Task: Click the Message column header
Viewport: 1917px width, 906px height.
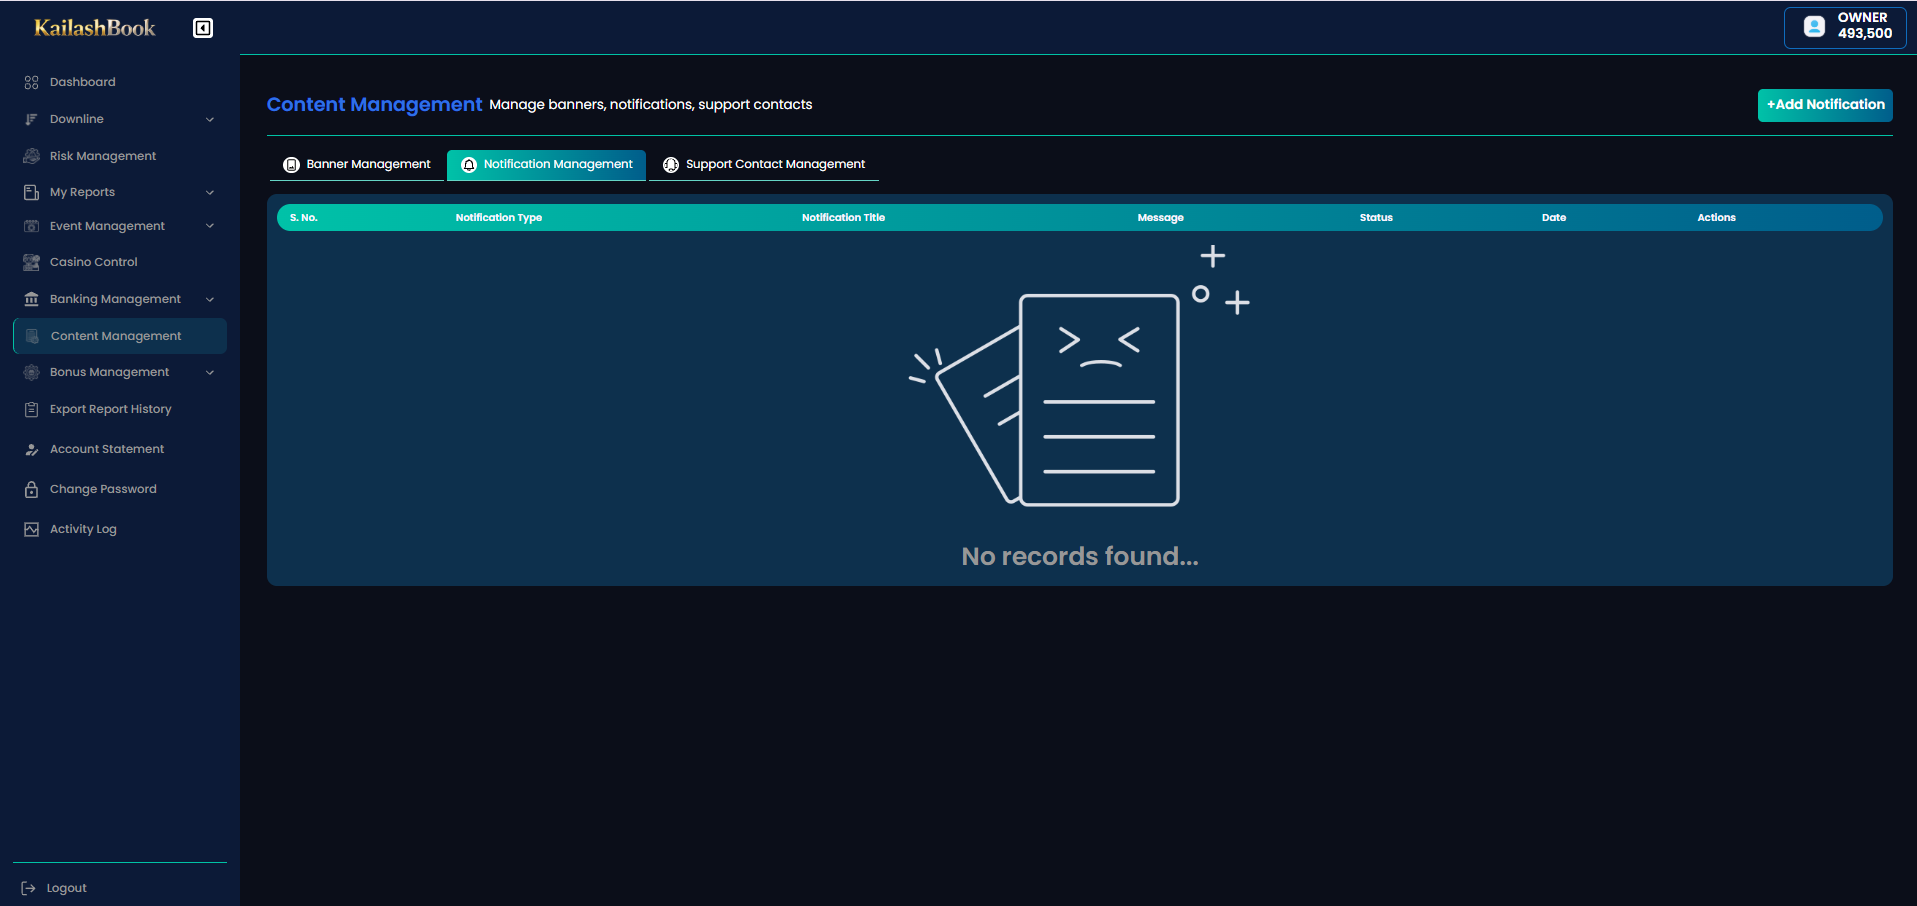Action: click(1160, 218)
